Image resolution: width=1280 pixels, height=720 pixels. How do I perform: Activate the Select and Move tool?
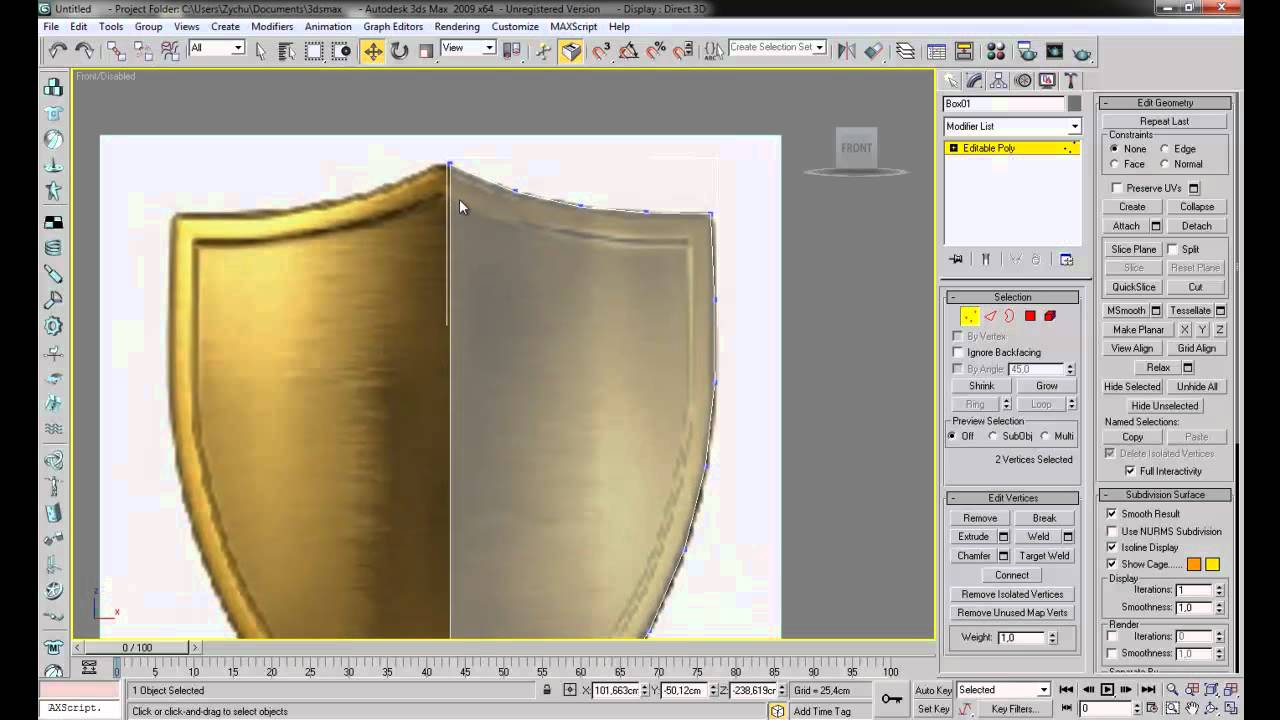372,51
